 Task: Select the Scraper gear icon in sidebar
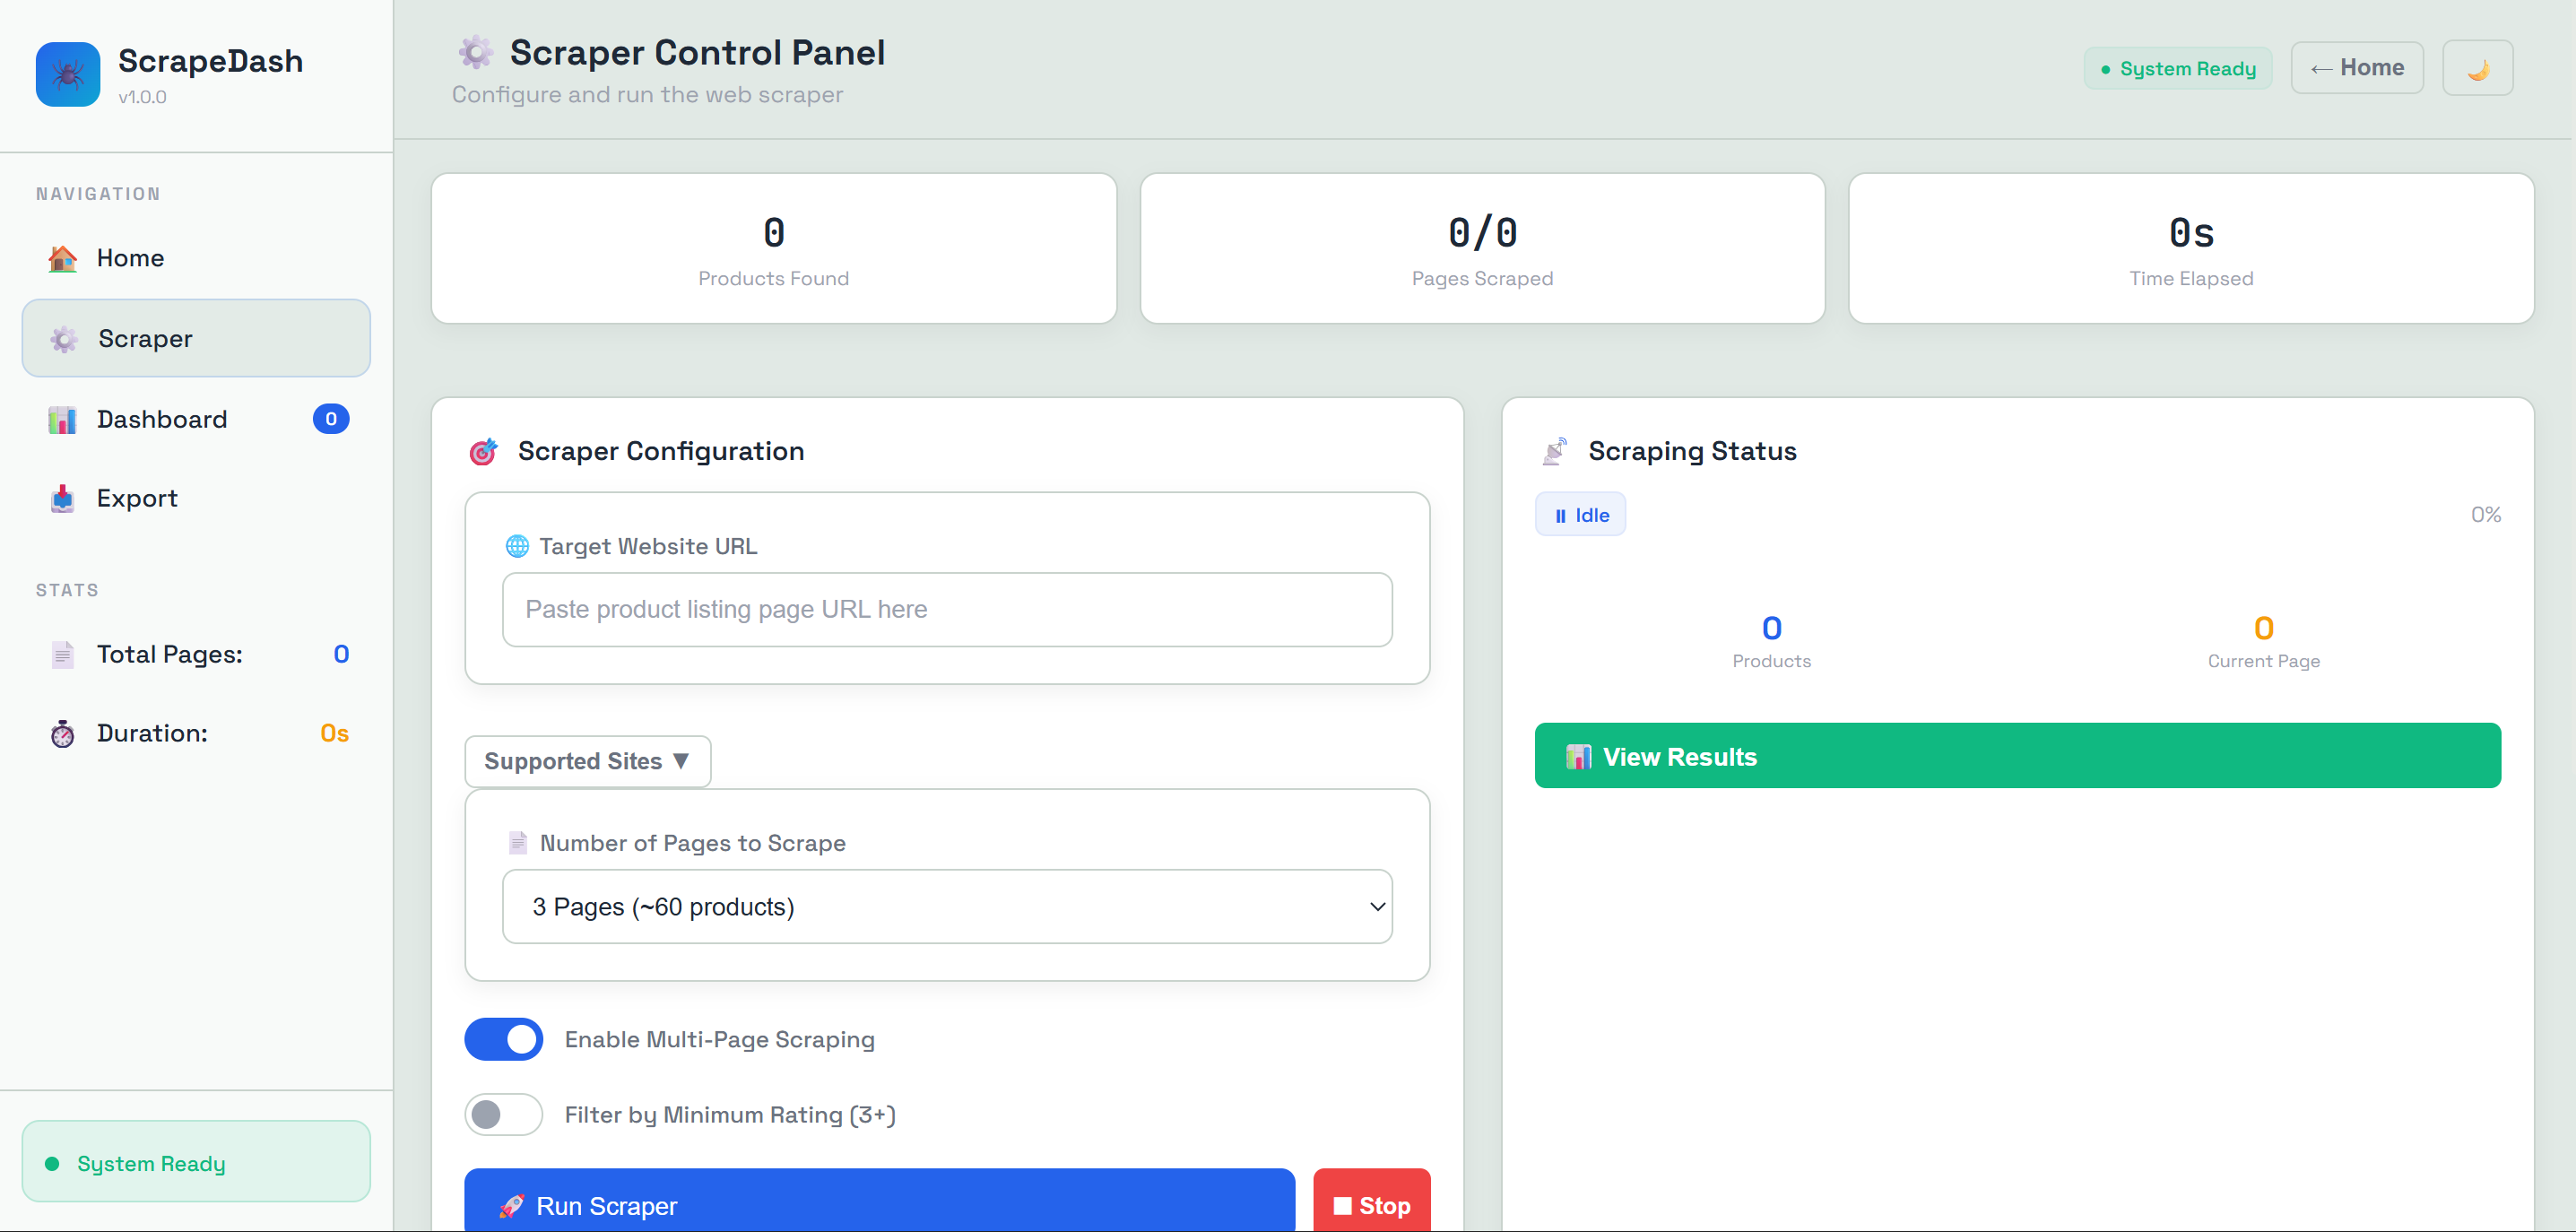coord(62,338)
